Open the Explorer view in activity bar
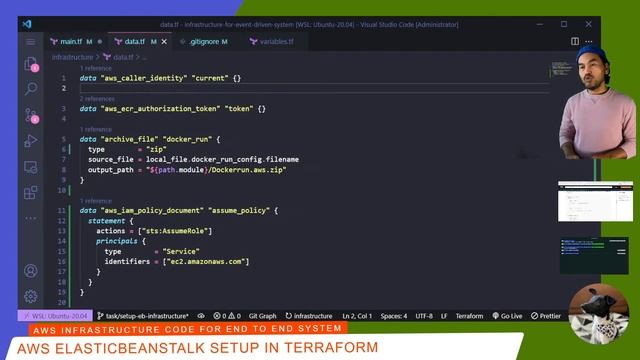640x360 pixels. pyautogui.click(x=31, y=64)
